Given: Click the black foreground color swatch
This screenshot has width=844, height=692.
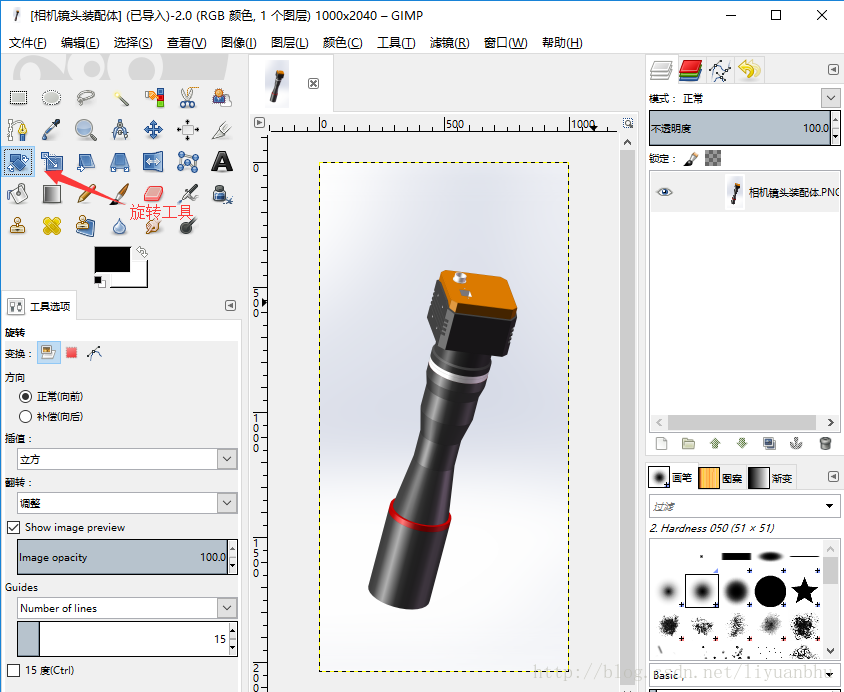Looking at the screenshot, I should 112,259.
